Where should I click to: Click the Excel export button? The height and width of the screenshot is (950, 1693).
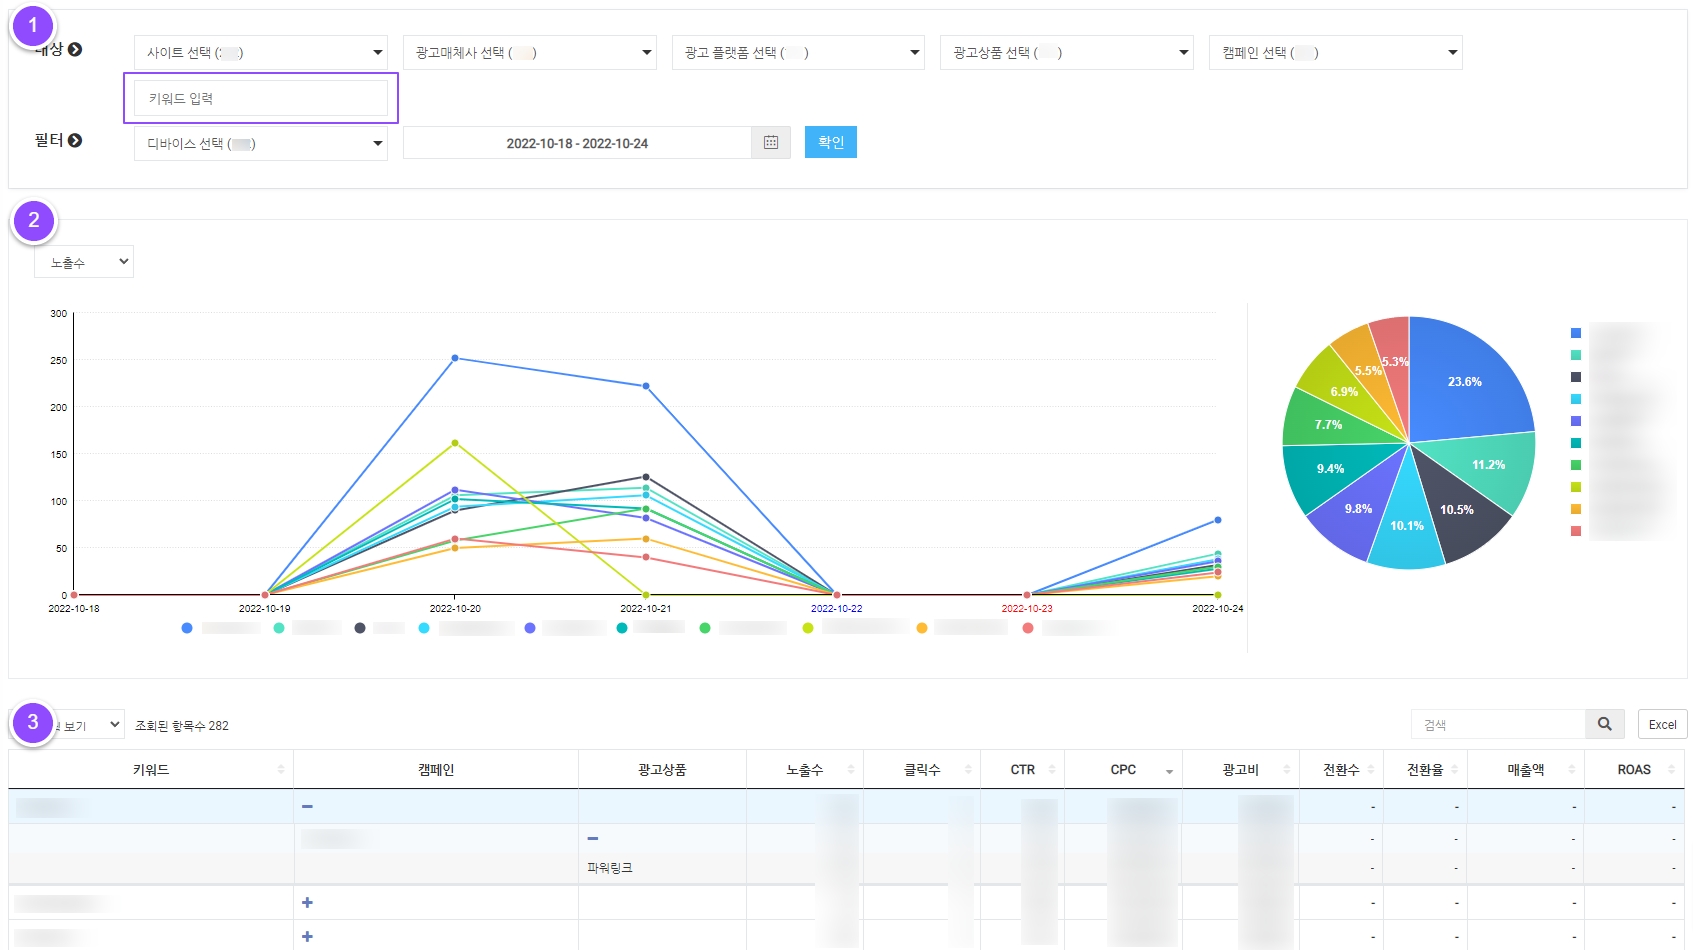1662,724
